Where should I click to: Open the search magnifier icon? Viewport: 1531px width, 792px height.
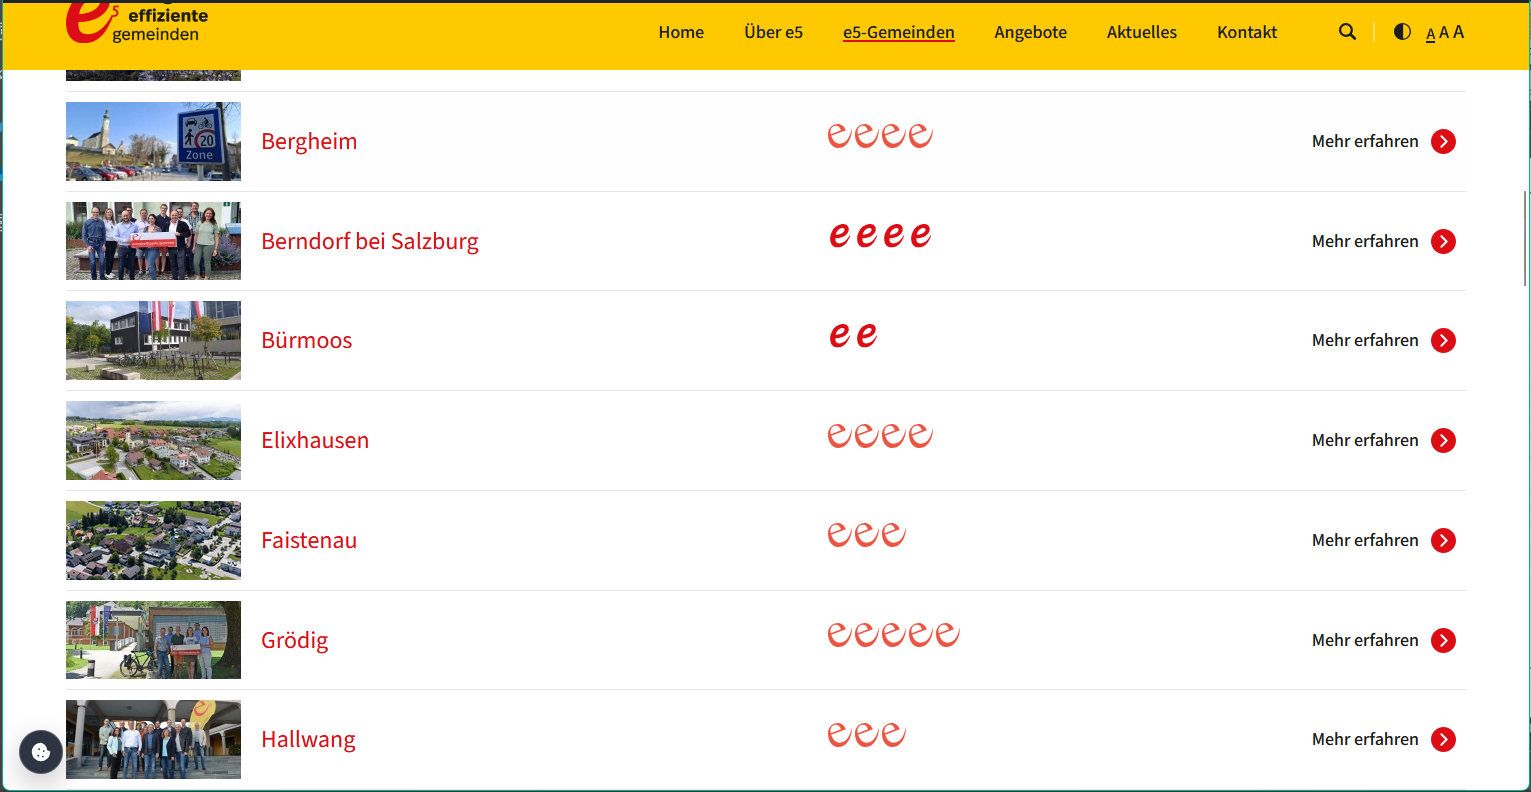point(1347,32)
